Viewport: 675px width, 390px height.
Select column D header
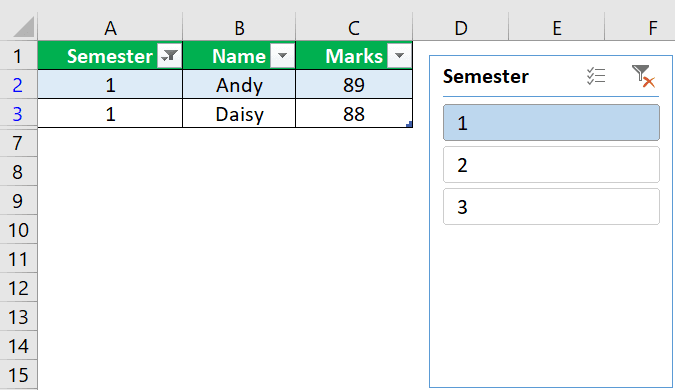(461, 28)
